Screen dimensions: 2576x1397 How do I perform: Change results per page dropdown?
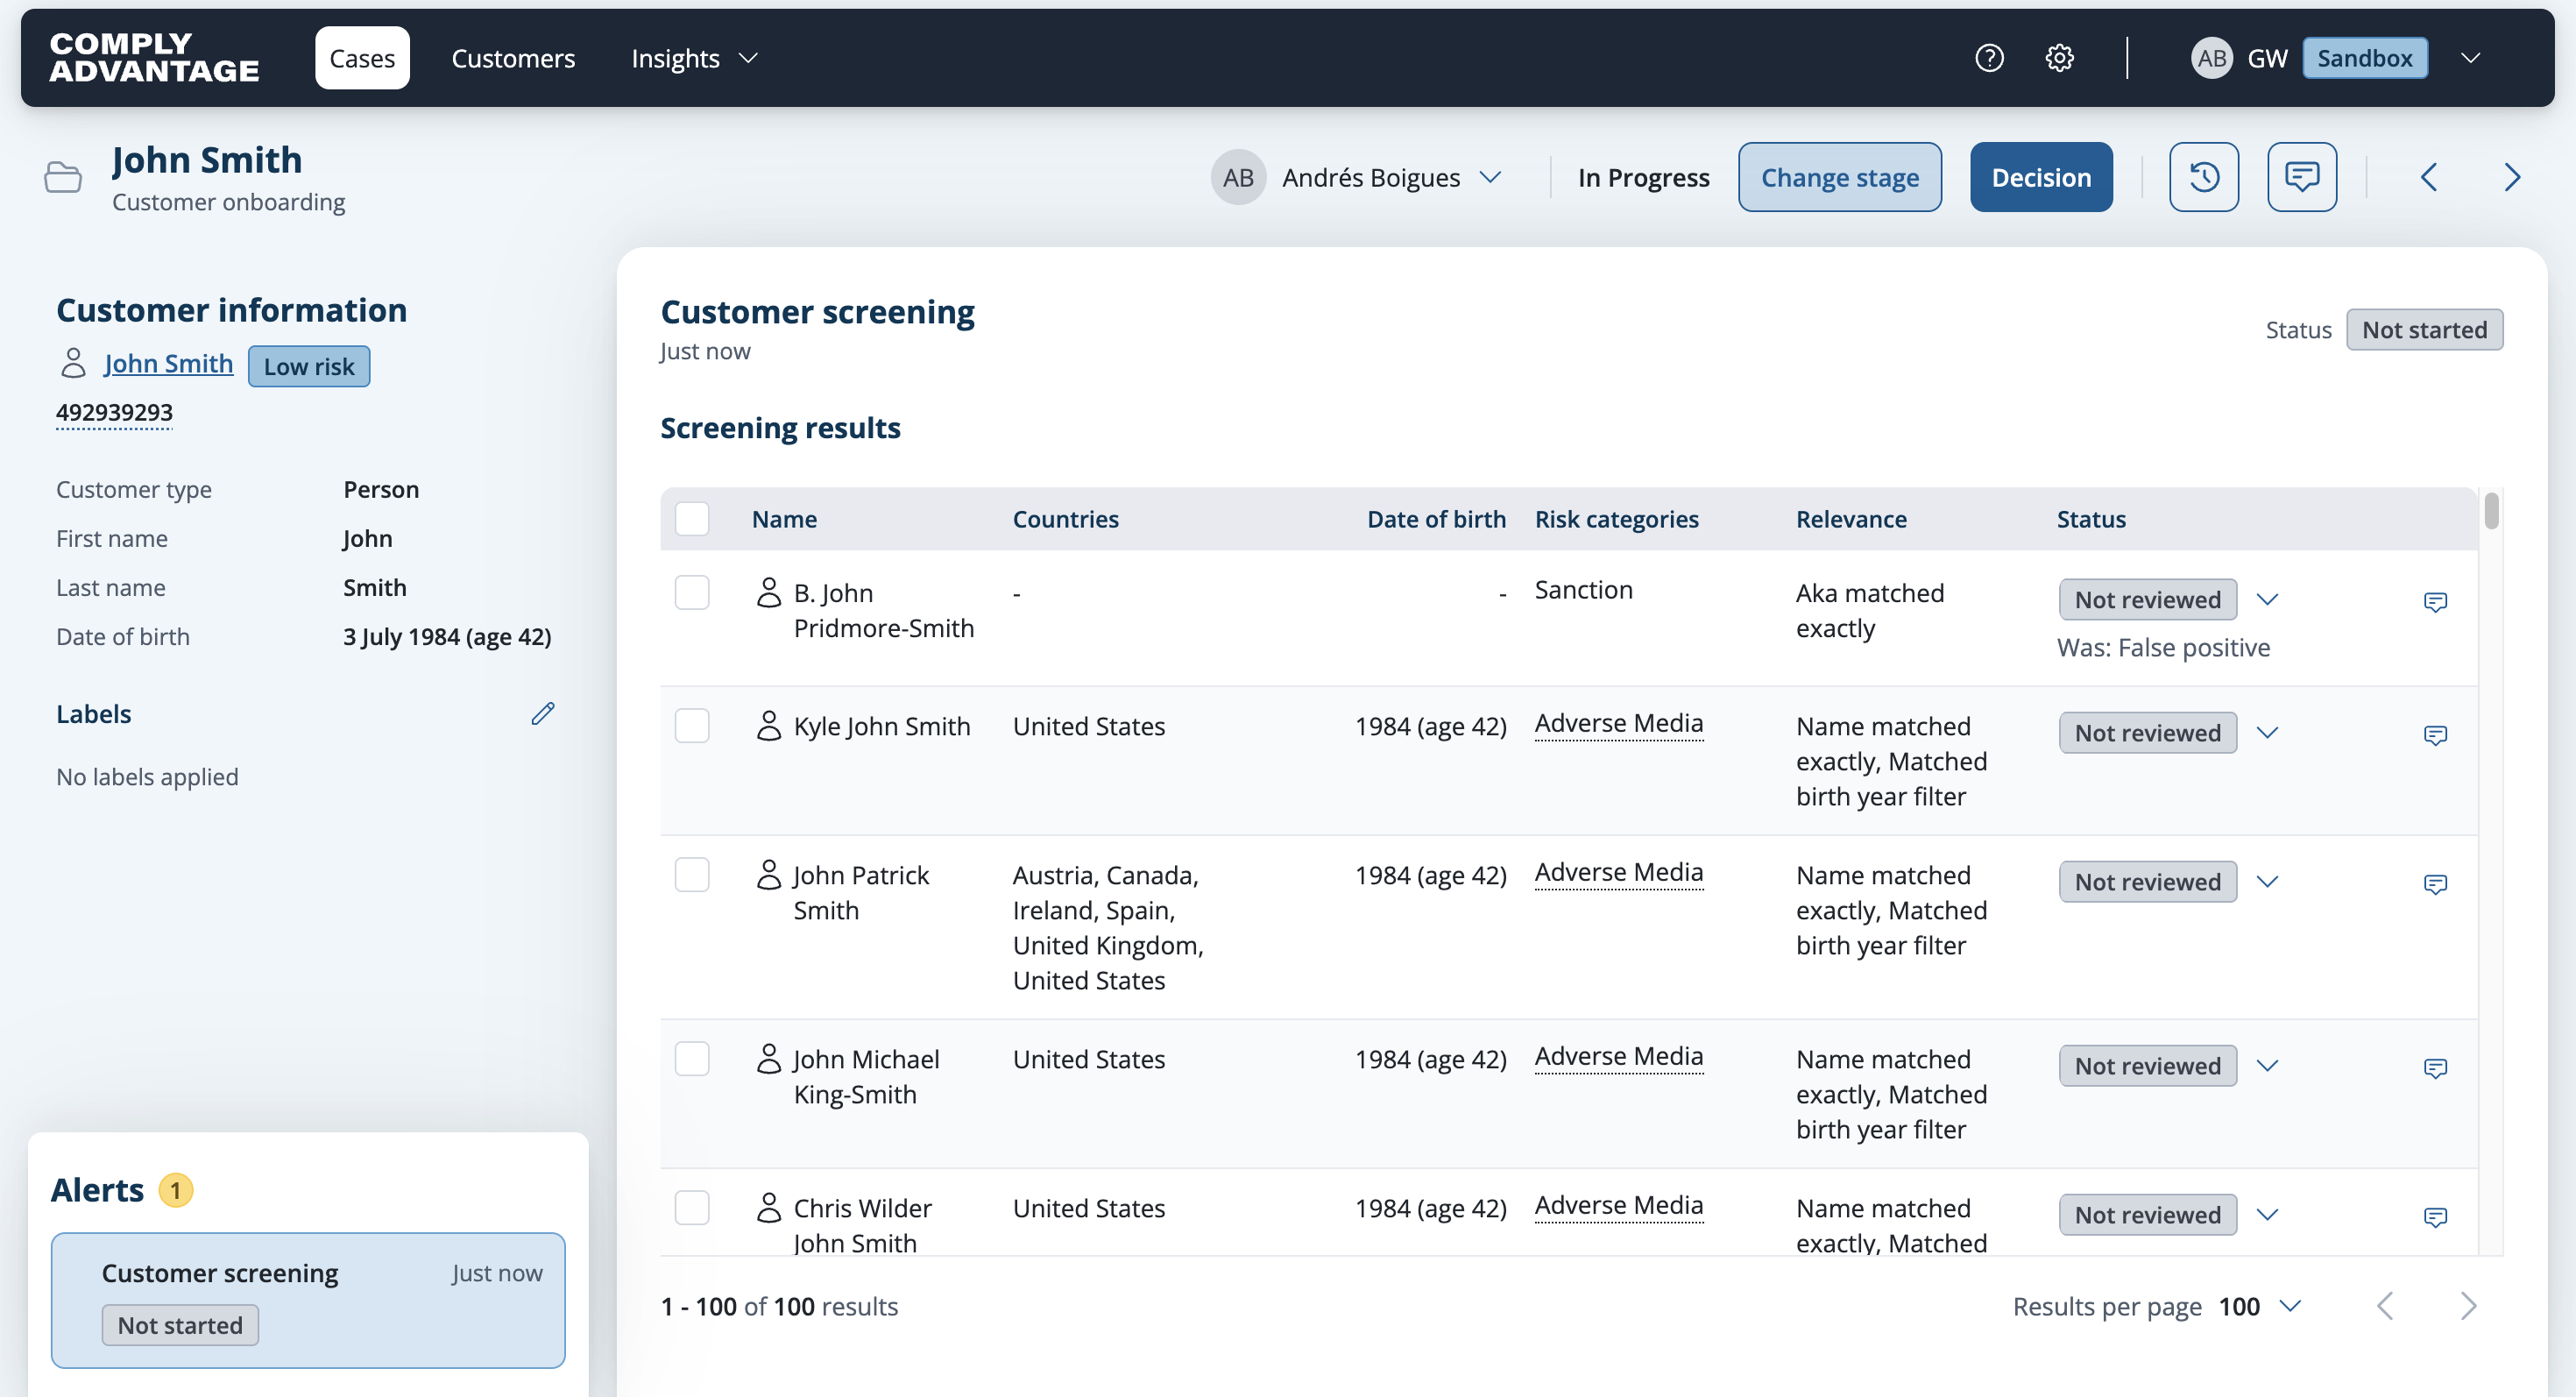click(2260, 1306)
